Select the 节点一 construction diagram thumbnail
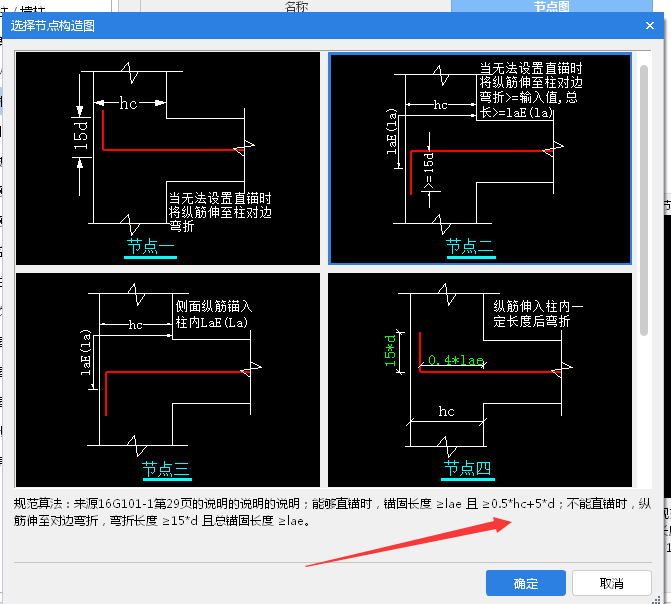Viewport: 671px width, 604px height. tap(168, 158)
